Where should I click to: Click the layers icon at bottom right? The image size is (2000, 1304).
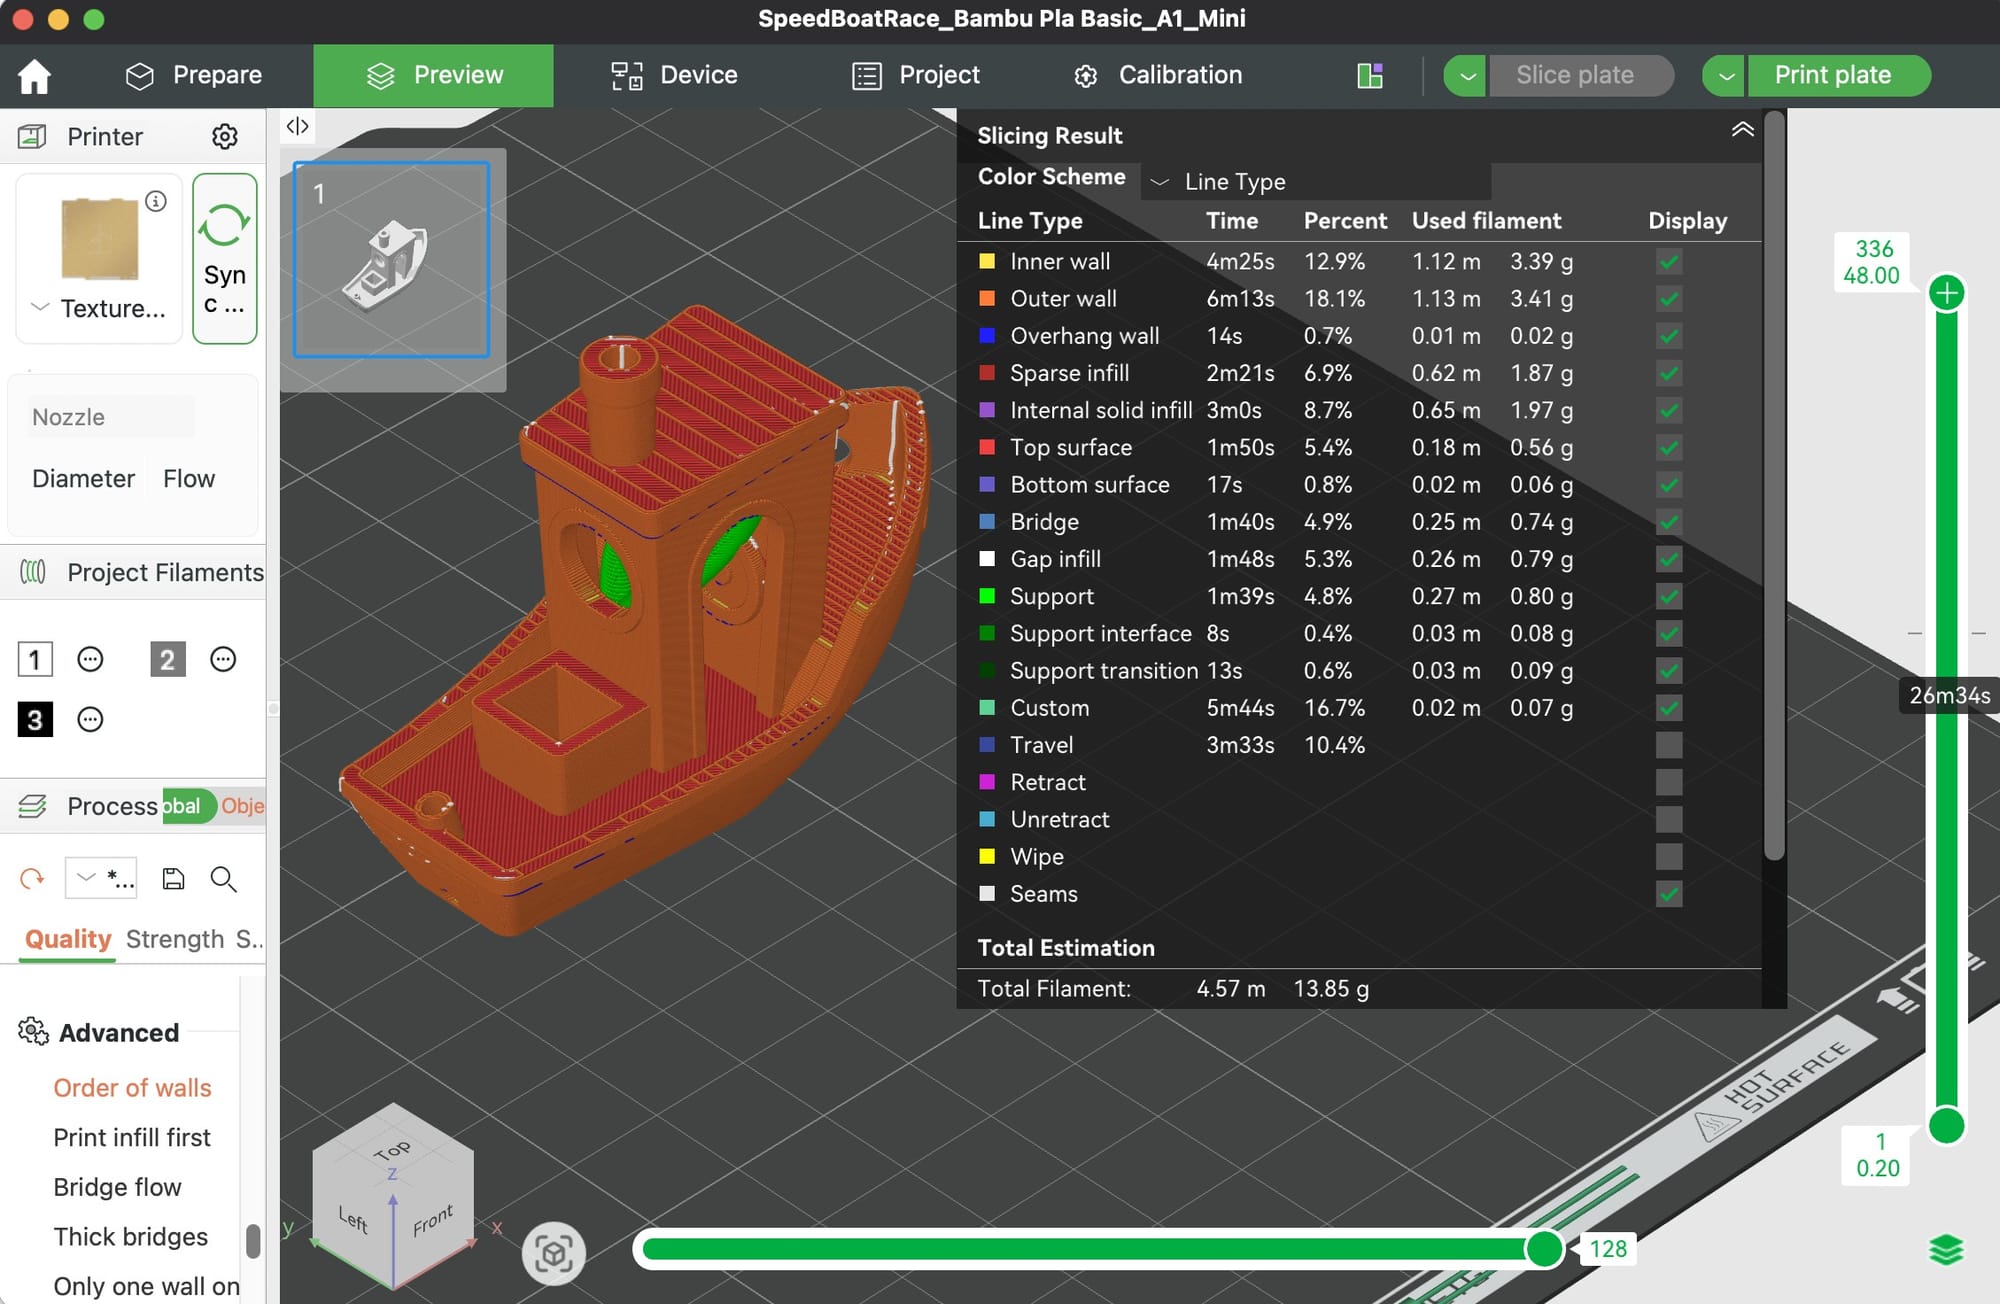[1945, 1250]
